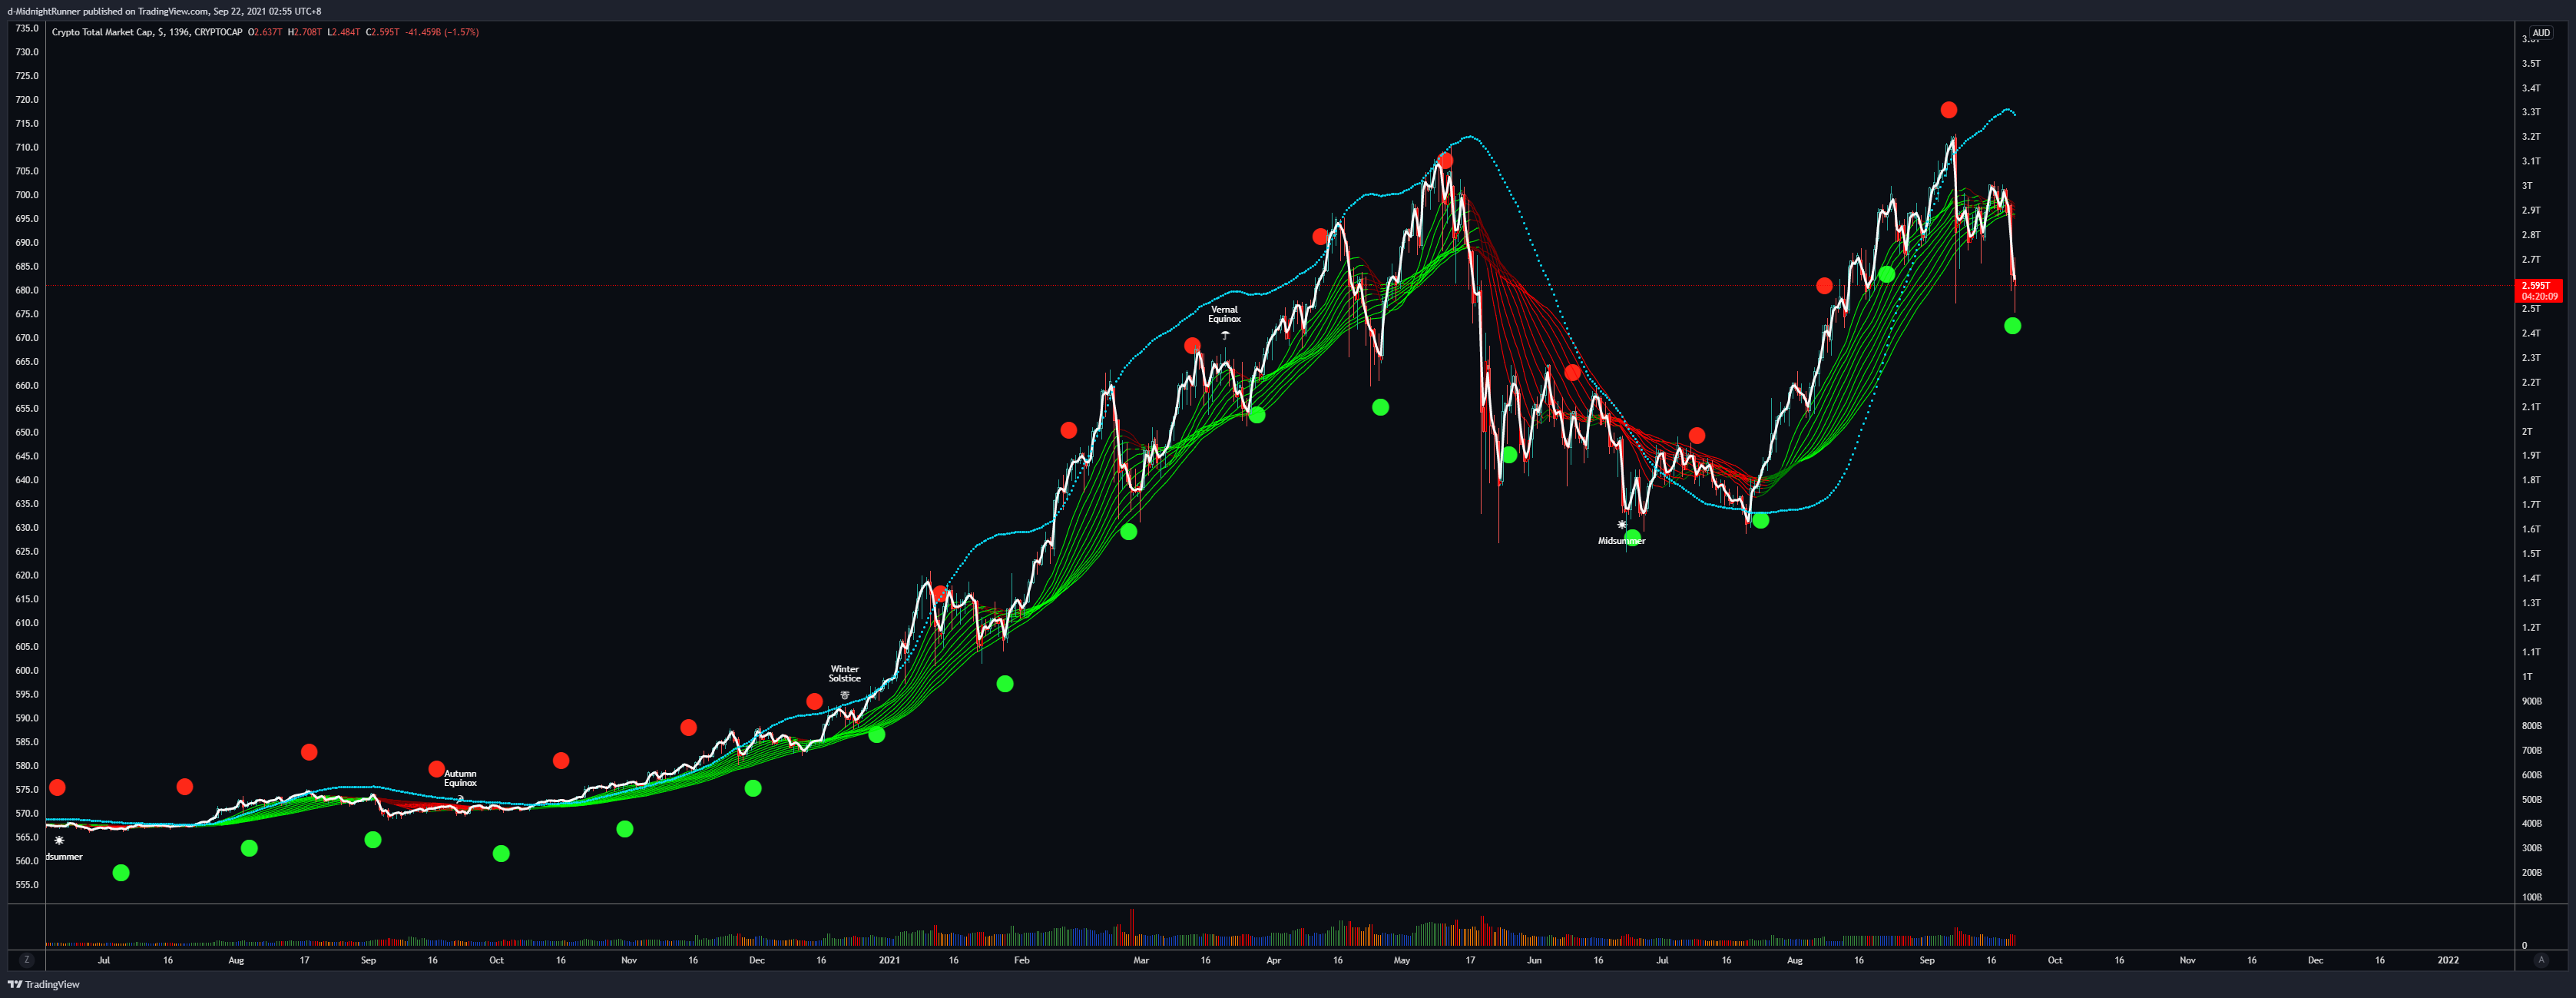Click the 735.0 value on the left scale
2576x998 pixels.
point(27,29)
